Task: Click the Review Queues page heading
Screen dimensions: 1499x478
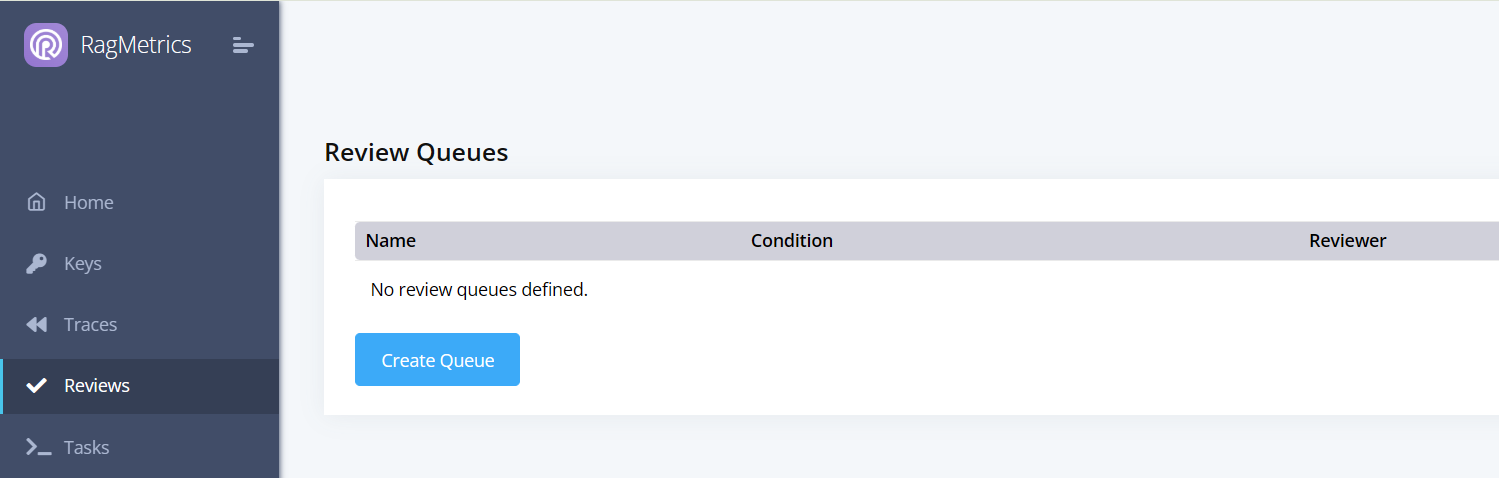Action: (x=416, y=153)
